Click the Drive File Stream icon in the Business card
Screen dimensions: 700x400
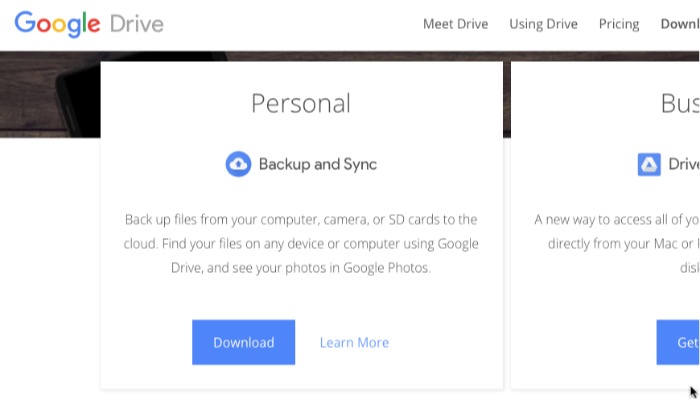[649, 164]
